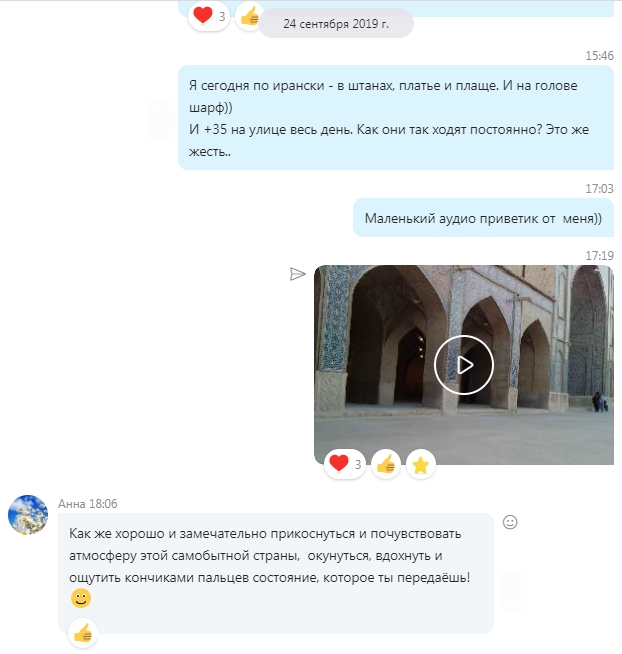Click the smiley emoji in Anna's message

81,598
